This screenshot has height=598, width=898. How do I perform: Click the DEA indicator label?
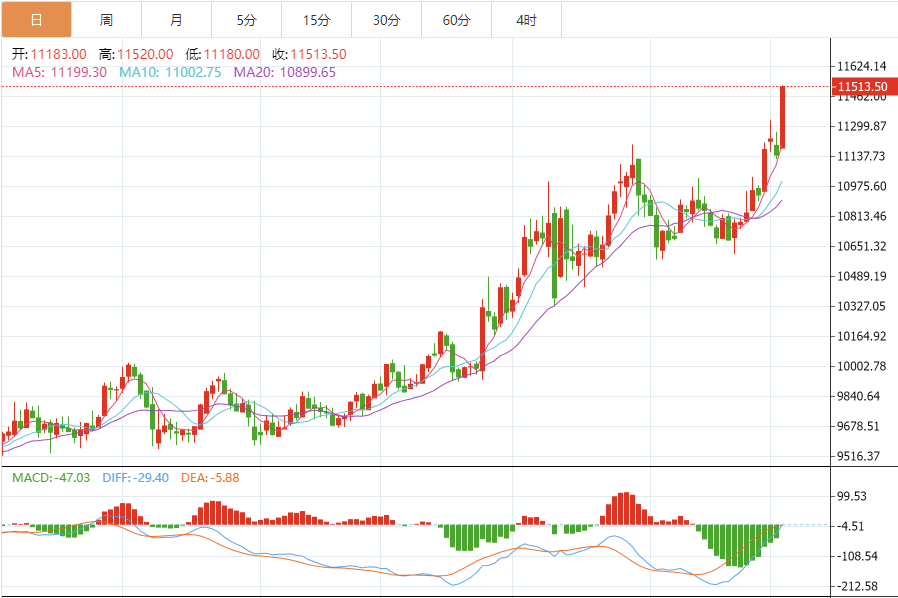pyautogui.click(x=210, y=478)
